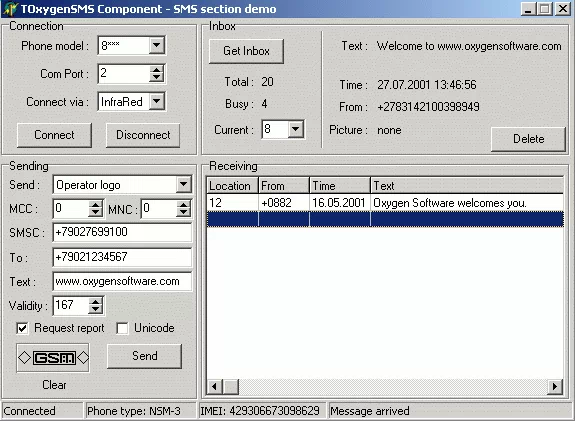
Task: Click the From column header
Action: click(x=284, y=186)
